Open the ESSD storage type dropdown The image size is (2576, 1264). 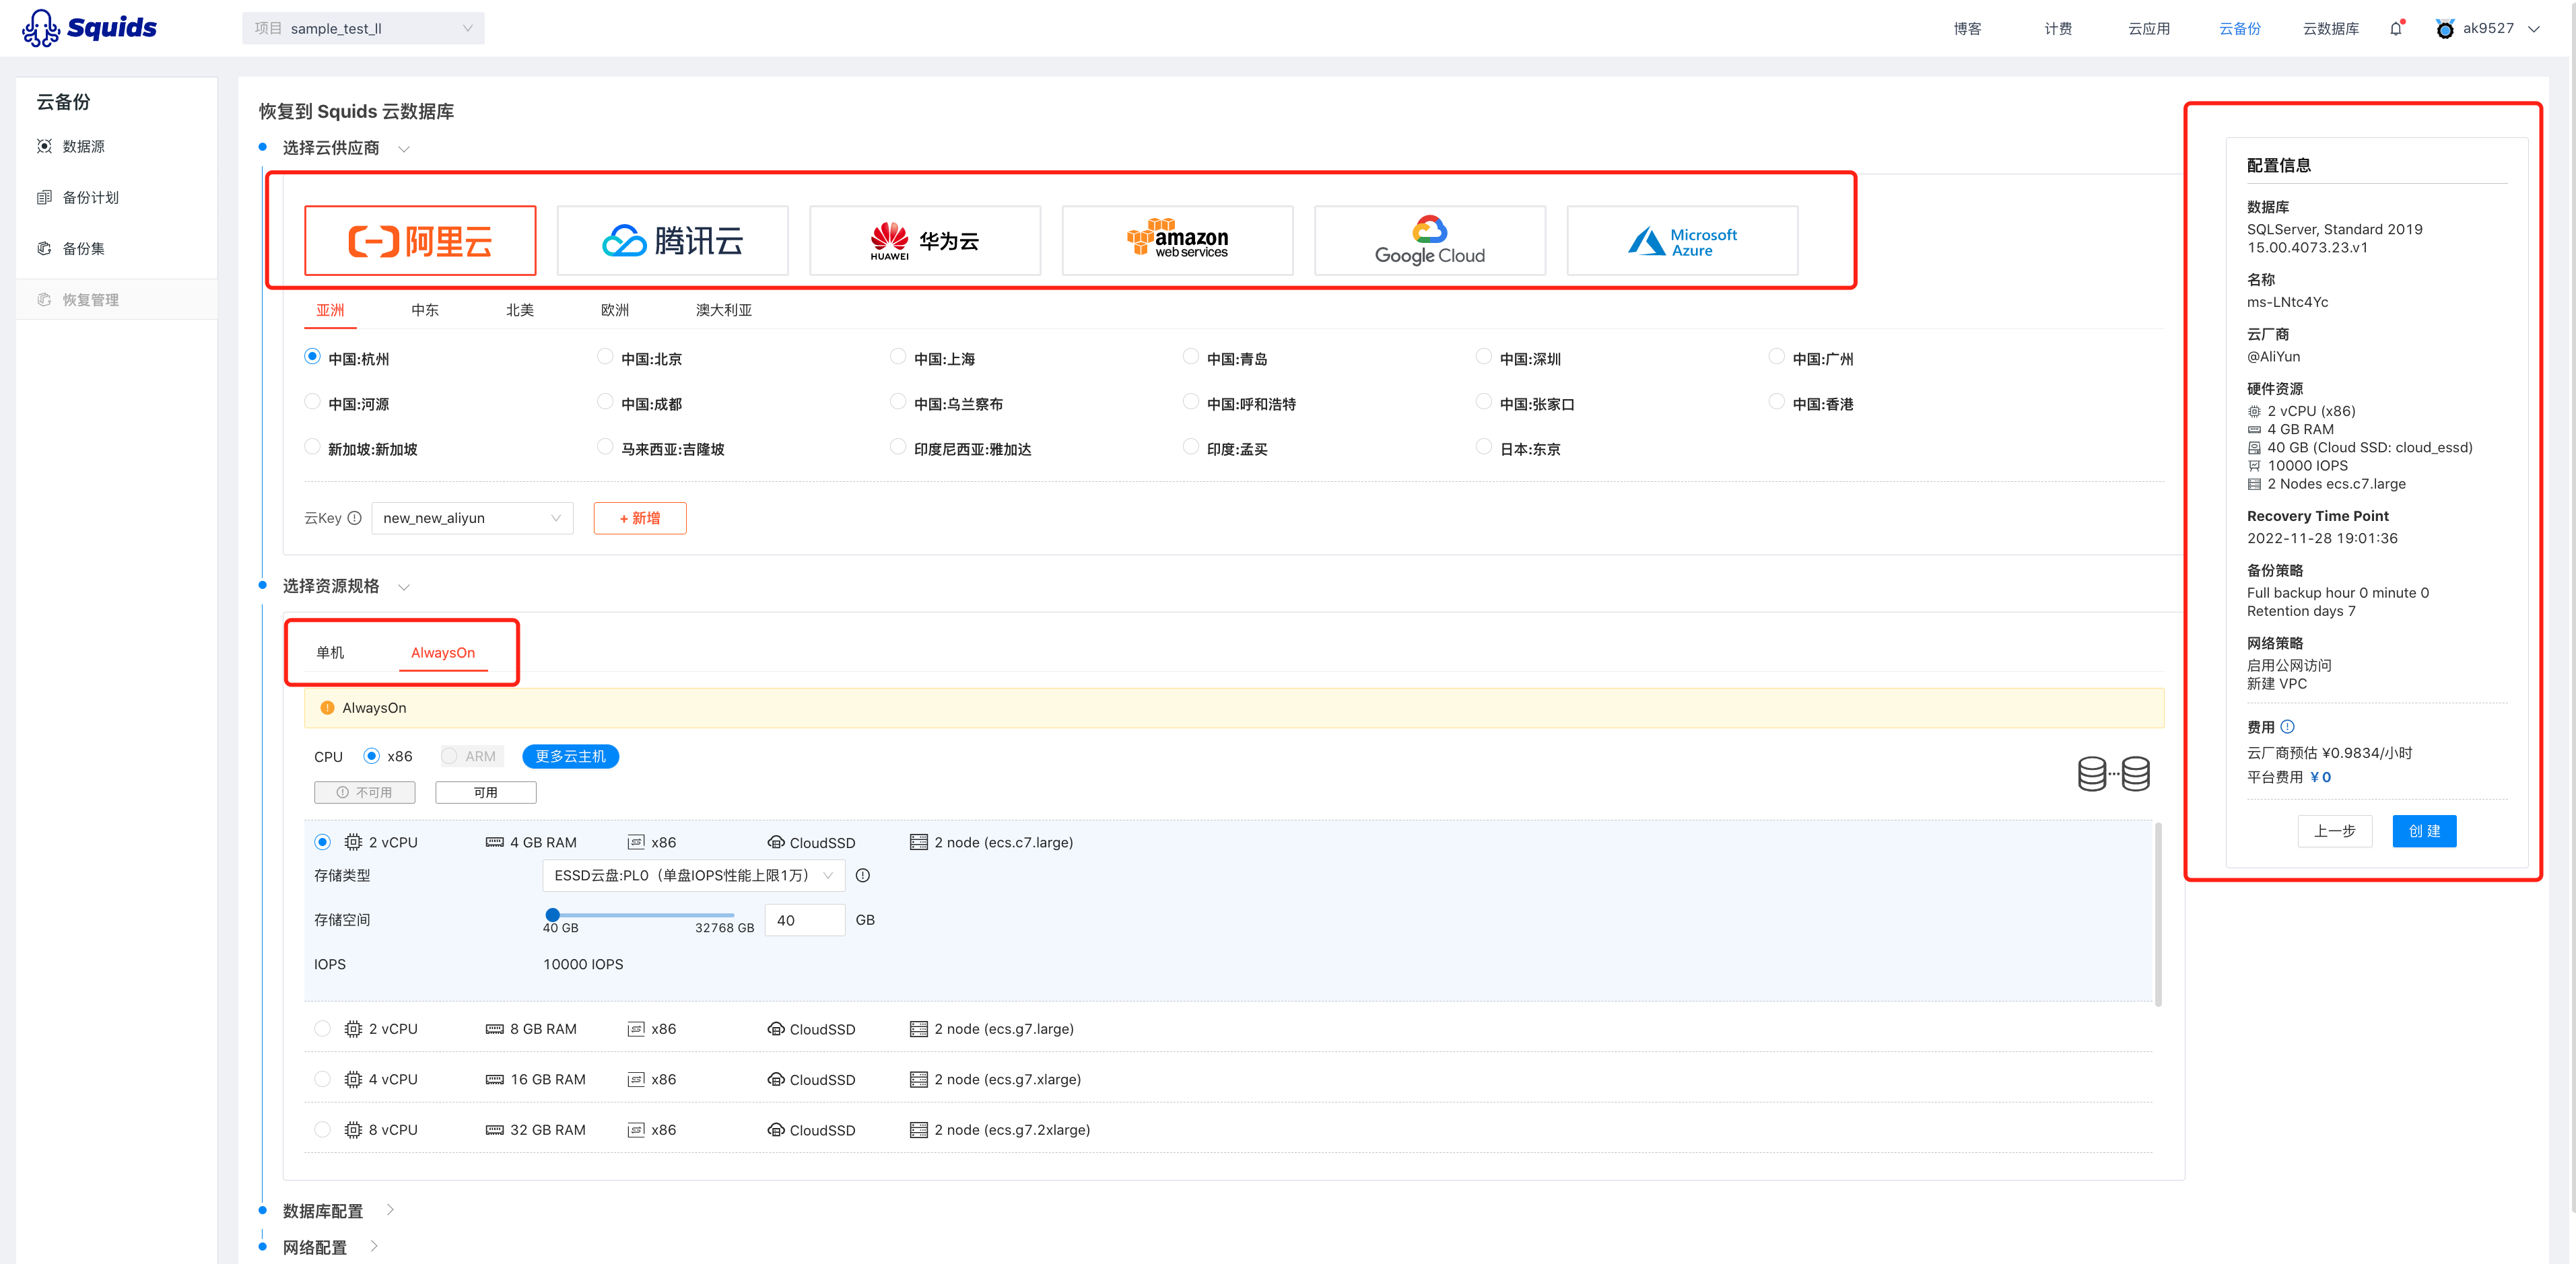pyautogui.click(x=693, y=875)
